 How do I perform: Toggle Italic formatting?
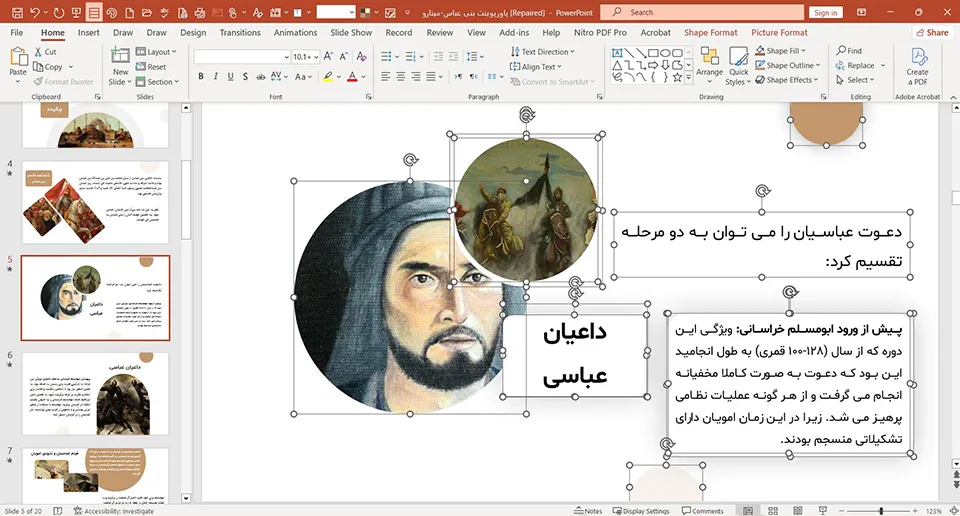[216, 77]
